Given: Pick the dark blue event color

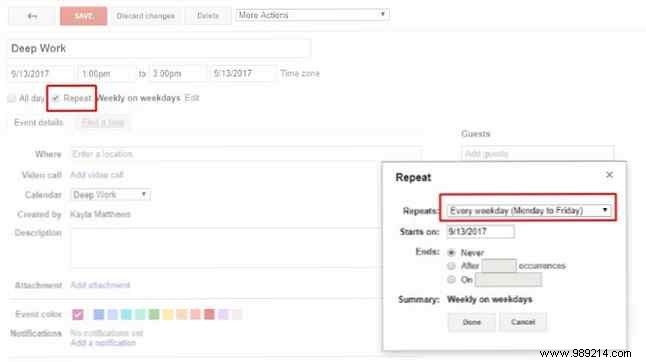Looking at the screenshot, I should click(x=98, y=315).
